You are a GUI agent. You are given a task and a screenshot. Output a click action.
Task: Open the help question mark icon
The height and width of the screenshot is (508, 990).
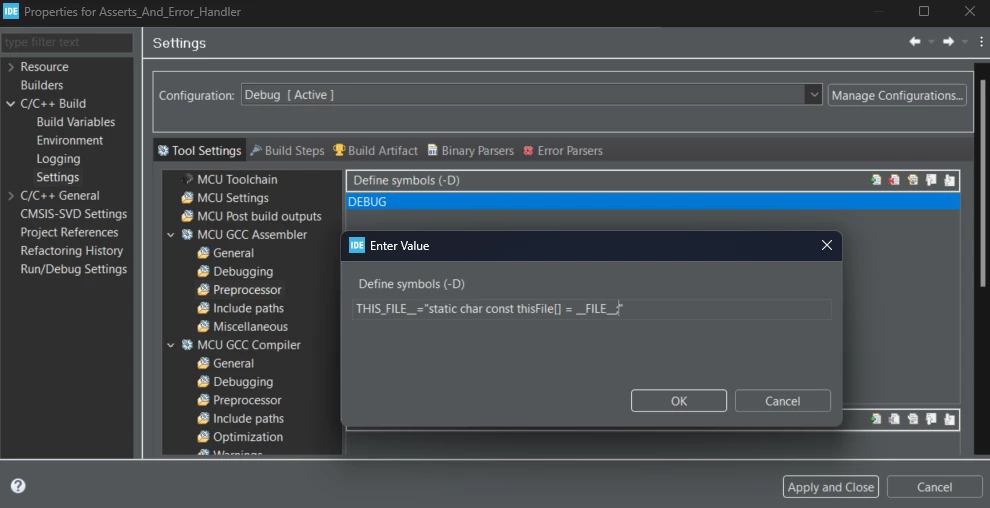coord(18,486)
